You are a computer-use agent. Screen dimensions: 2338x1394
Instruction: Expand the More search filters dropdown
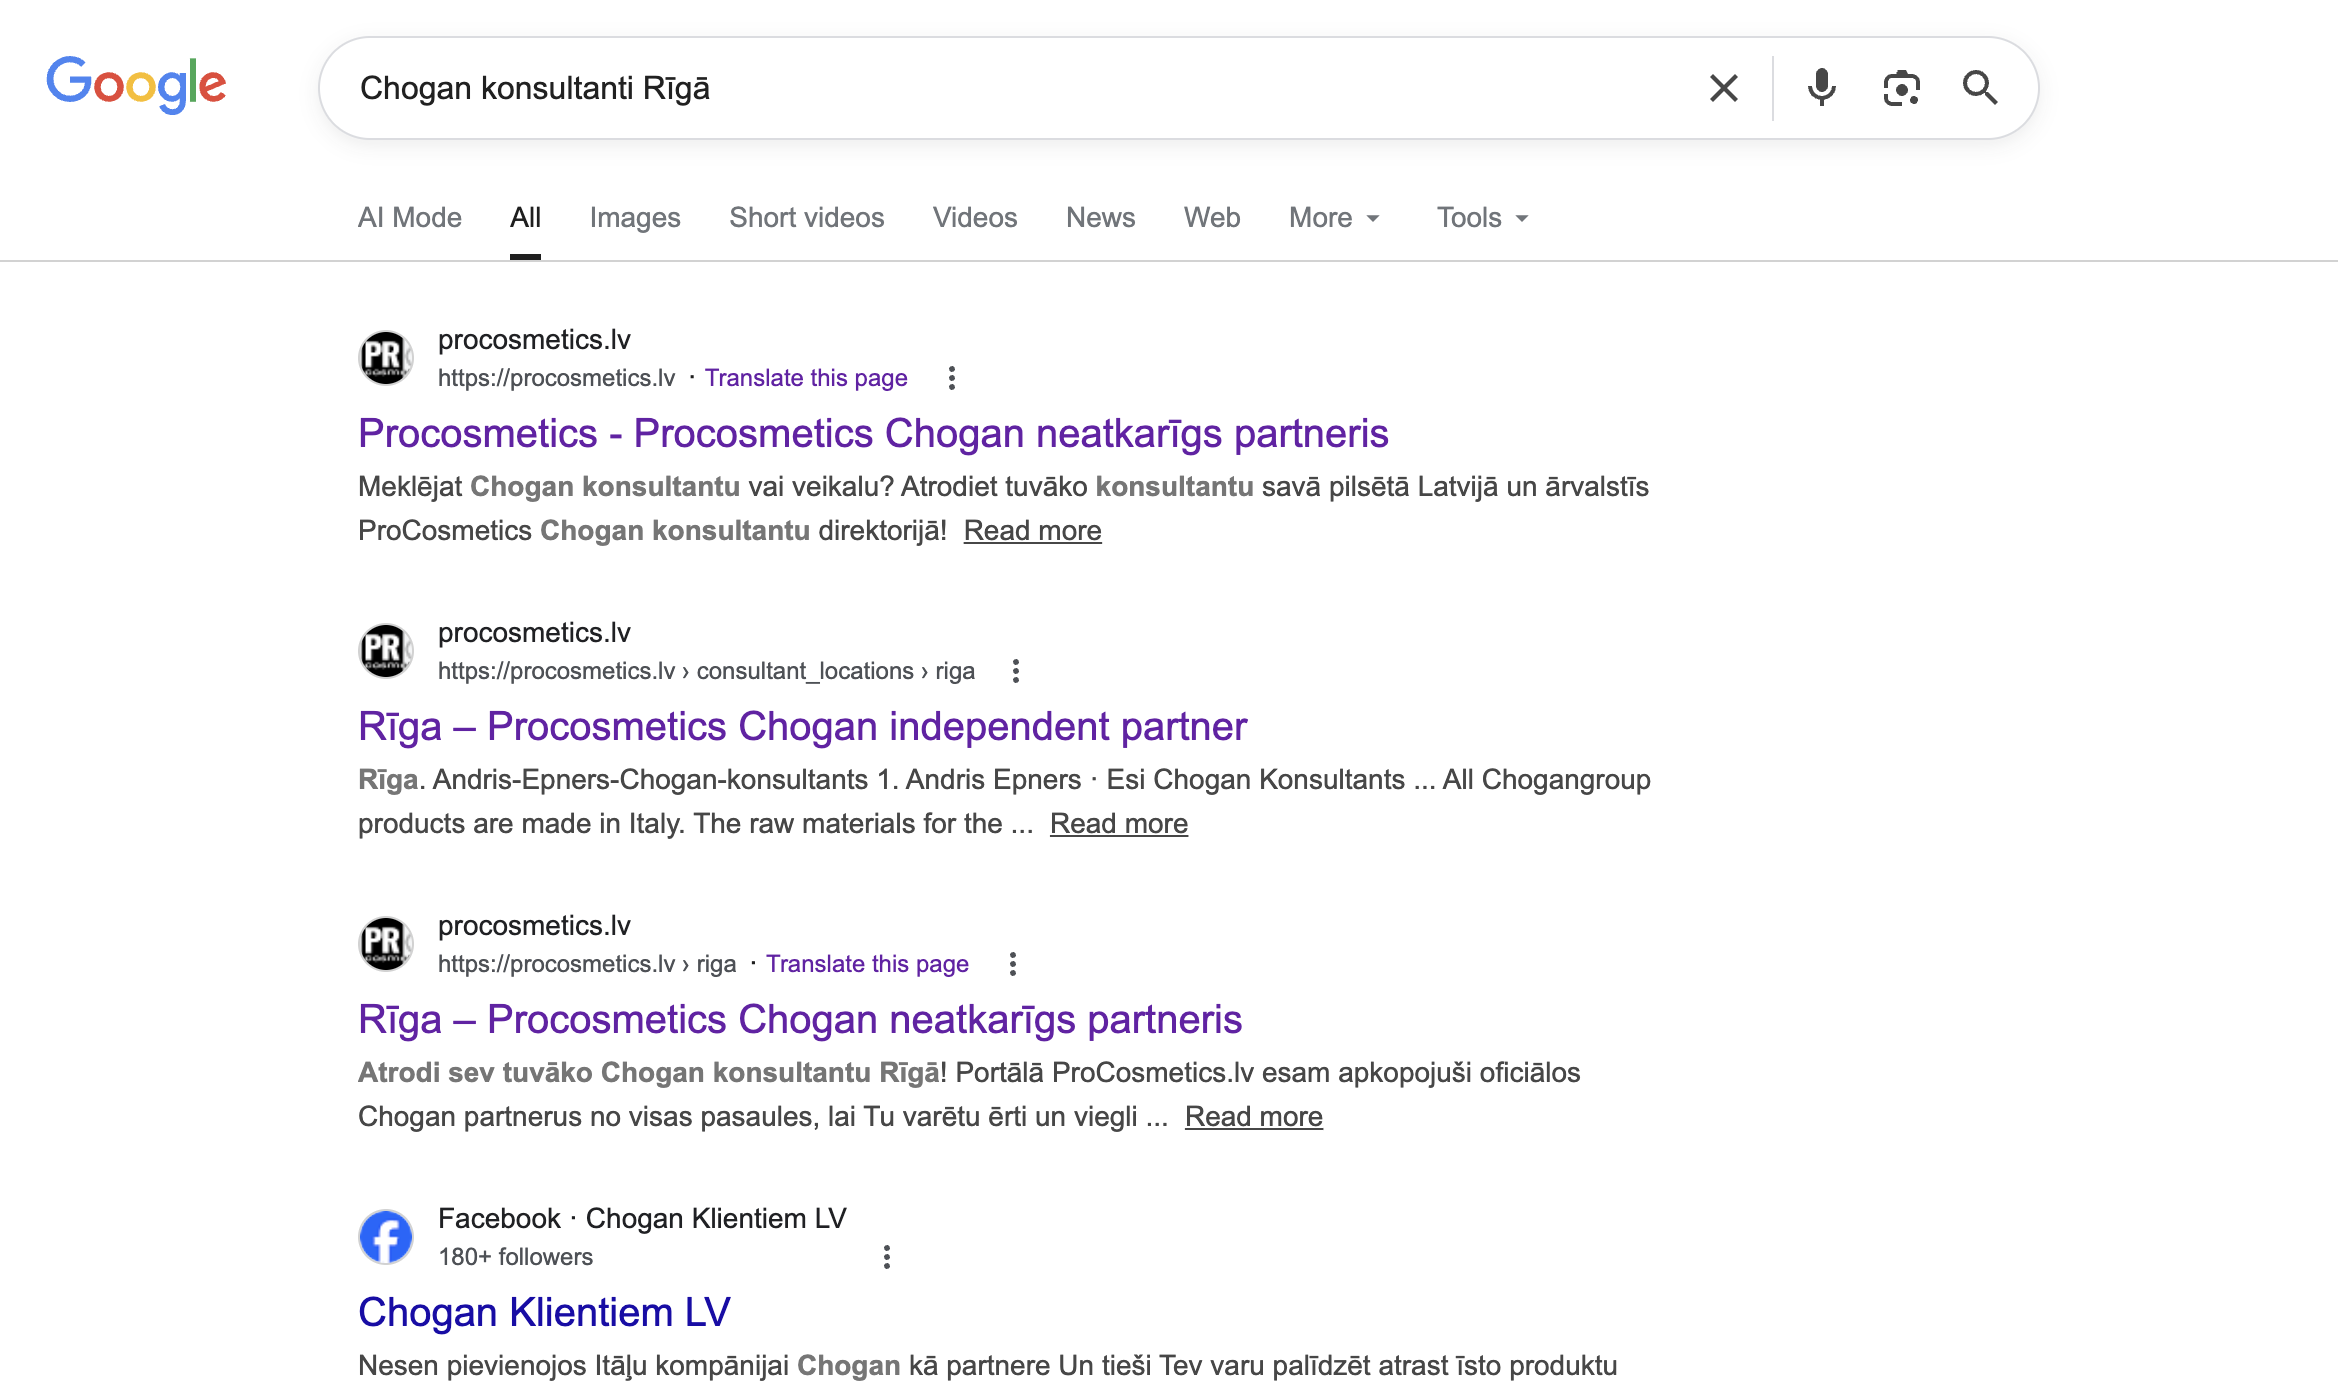[x=1334, y=218]
